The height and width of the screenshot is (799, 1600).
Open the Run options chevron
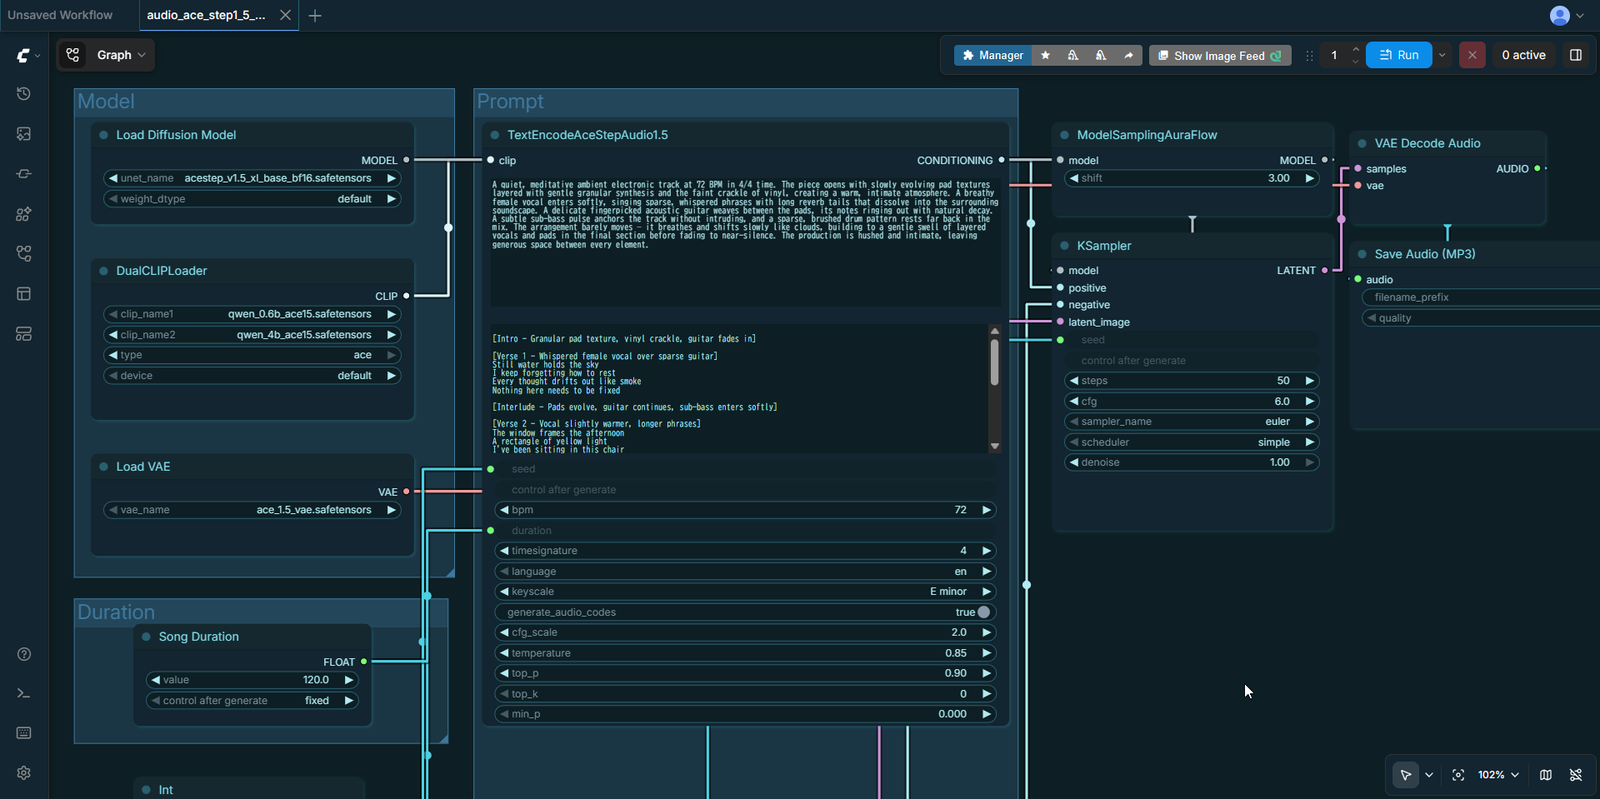1442,55
